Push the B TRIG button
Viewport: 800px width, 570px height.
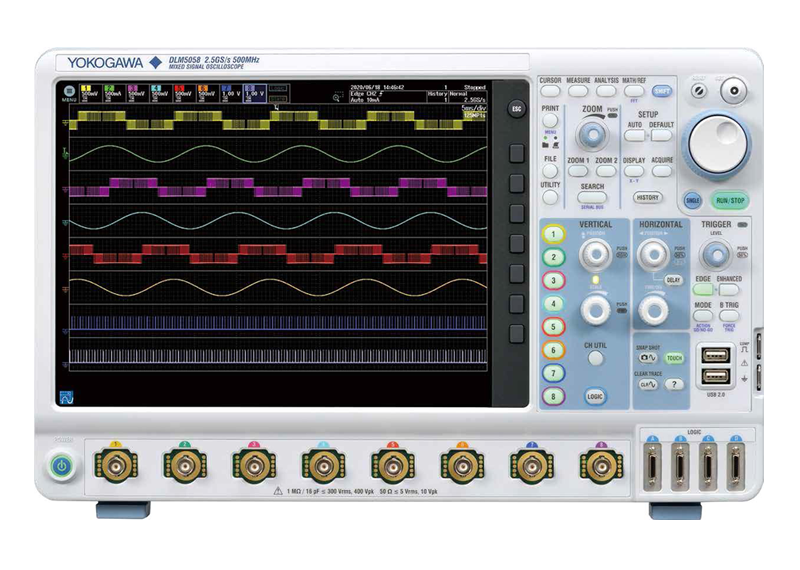(x=729, y=316)
